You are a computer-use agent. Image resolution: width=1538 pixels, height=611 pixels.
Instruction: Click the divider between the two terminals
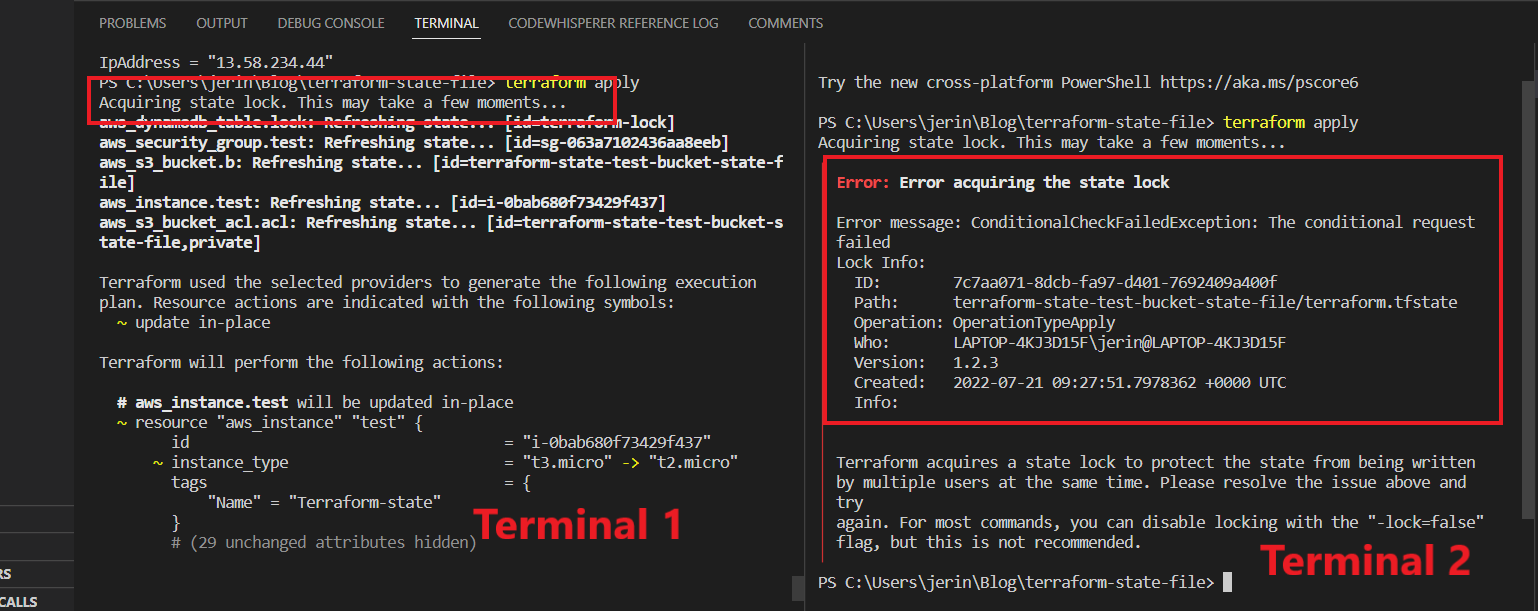(805, 300)
